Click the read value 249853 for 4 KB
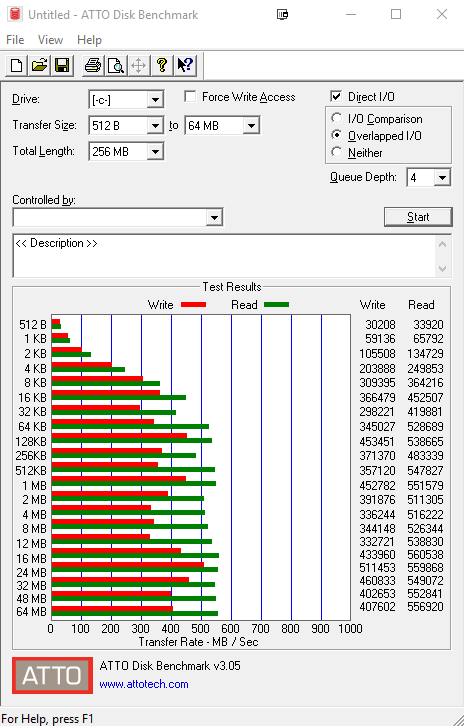 point(426,369)
